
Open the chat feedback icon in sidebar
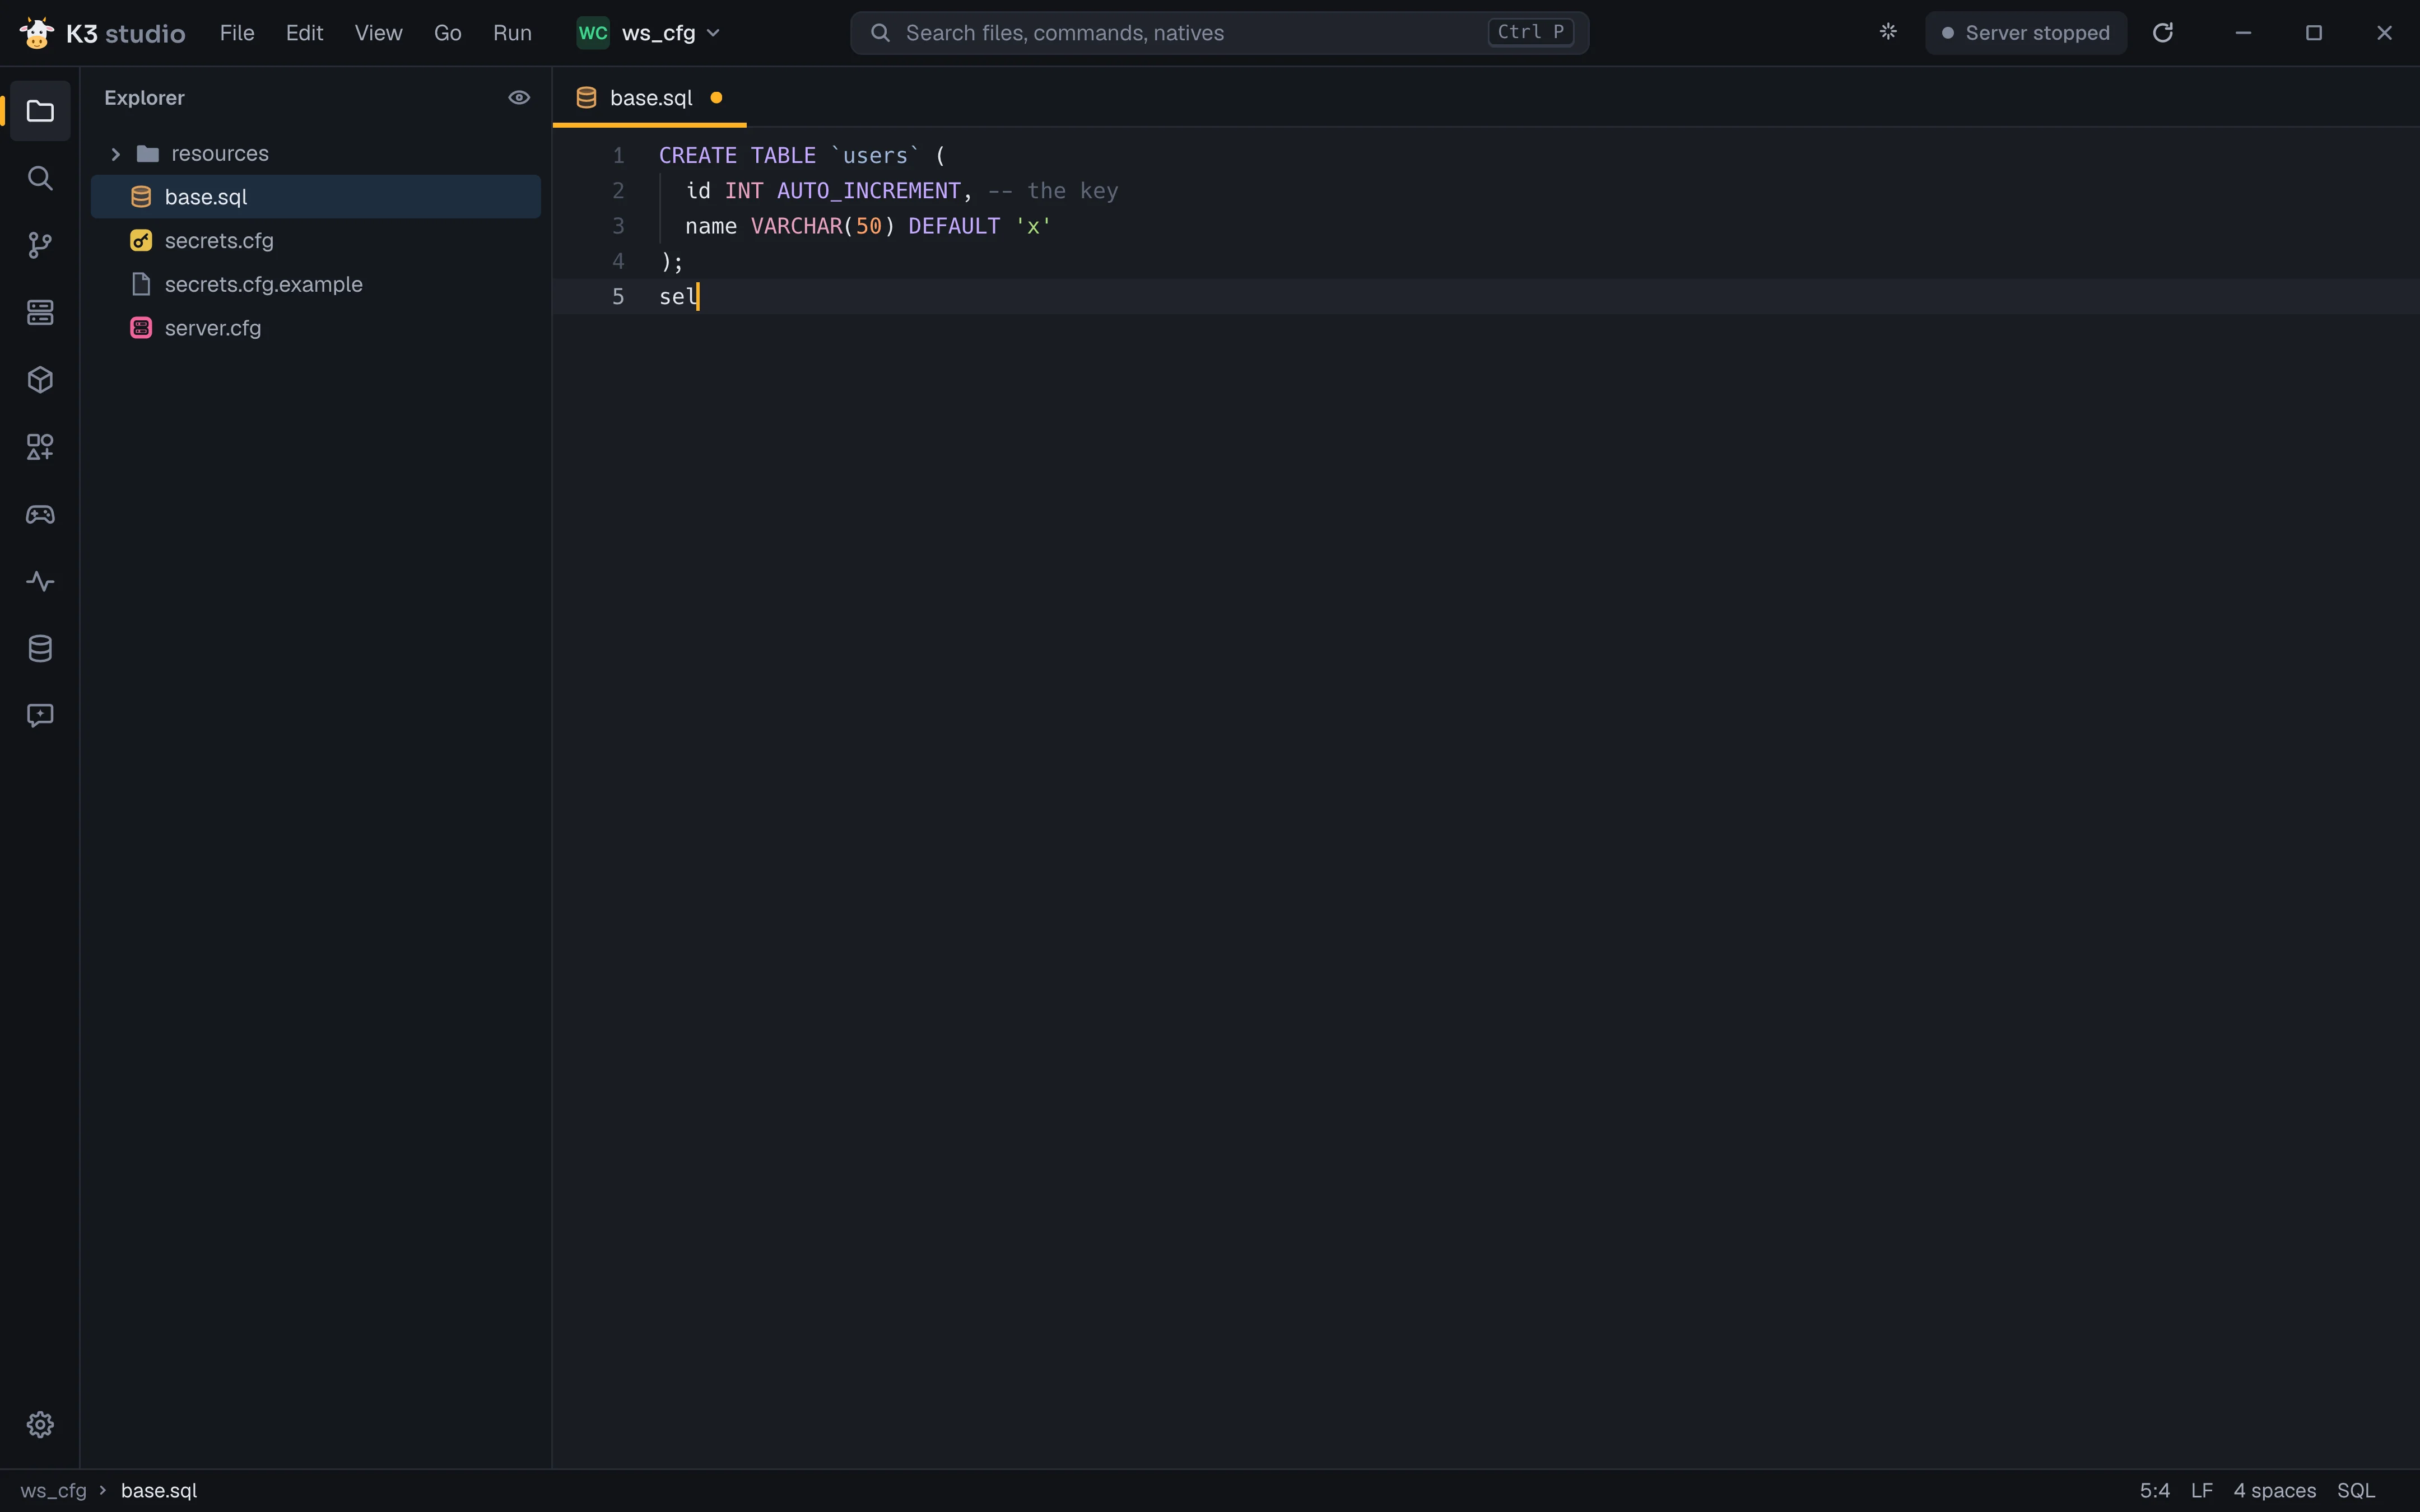pyautogui.click(x=40, y=715)
